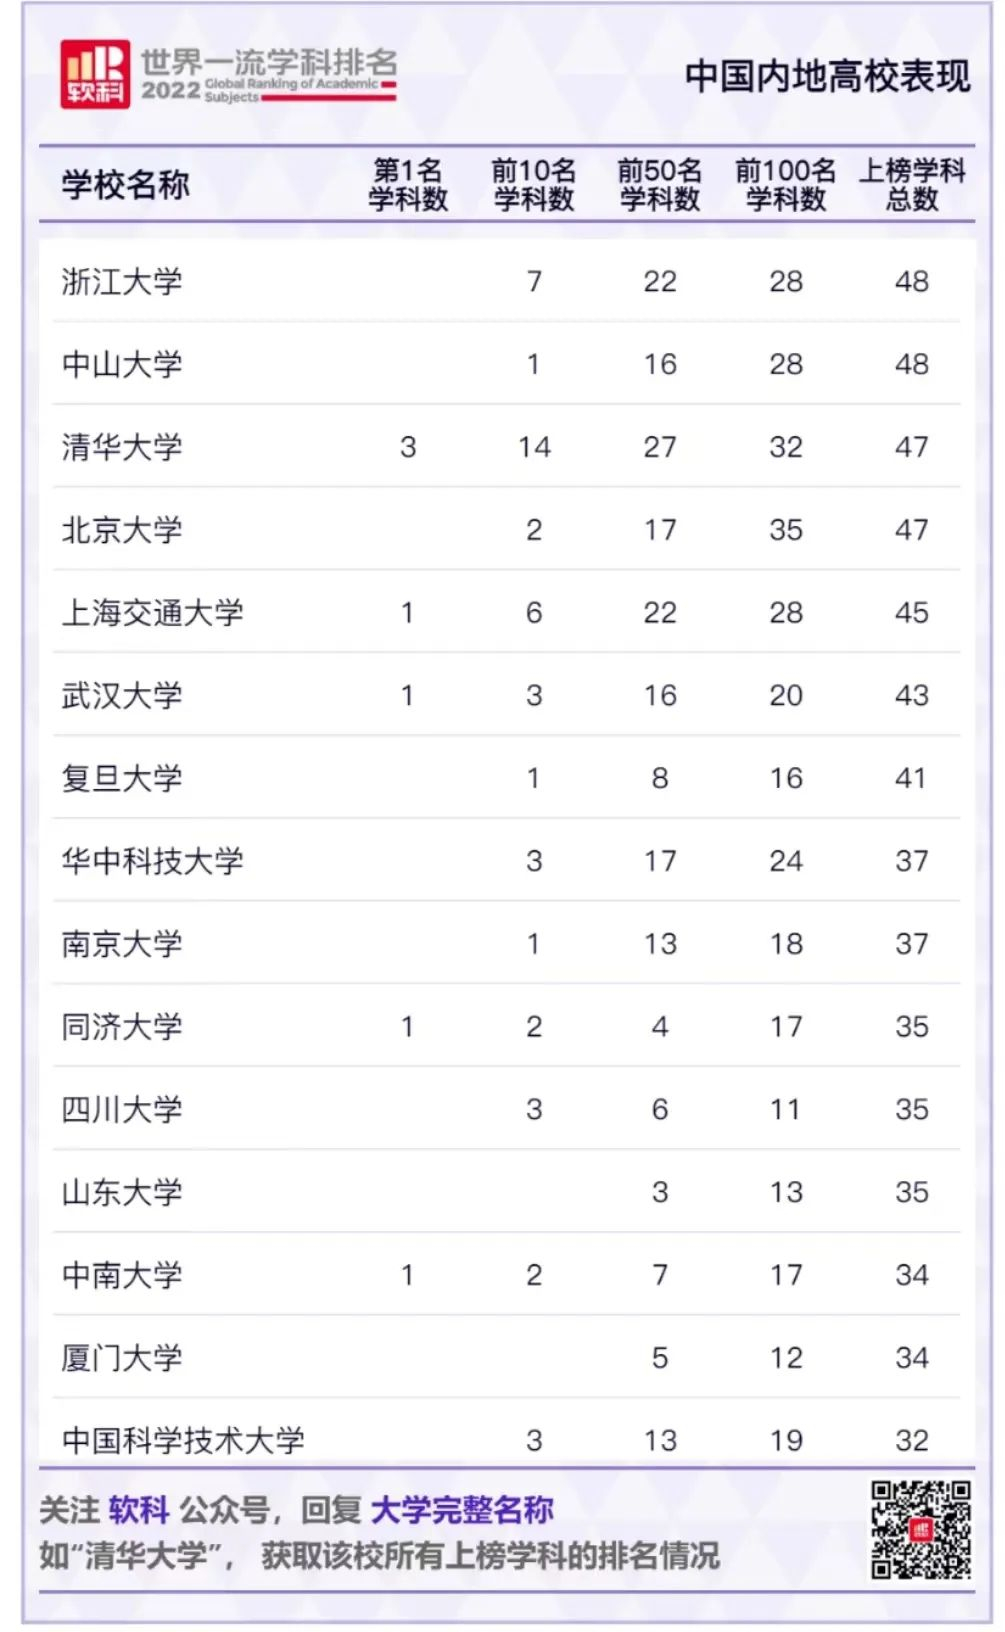This screenshot has height=1632, width=1005.
Task: Select the 中国科学技术大学 row
Action: (506, 1438)
